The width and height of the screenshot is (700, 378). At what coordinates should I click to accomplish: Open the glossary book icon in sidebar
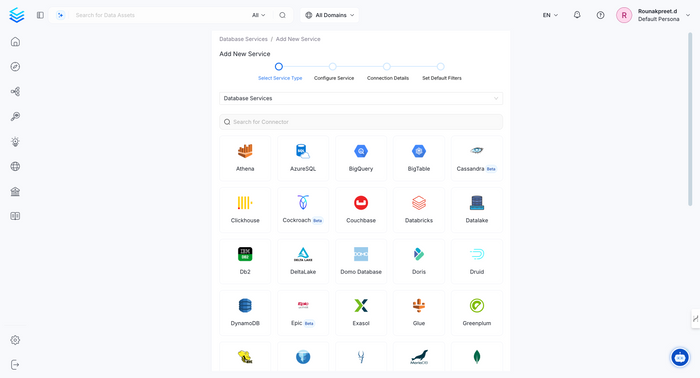[15, 216]
